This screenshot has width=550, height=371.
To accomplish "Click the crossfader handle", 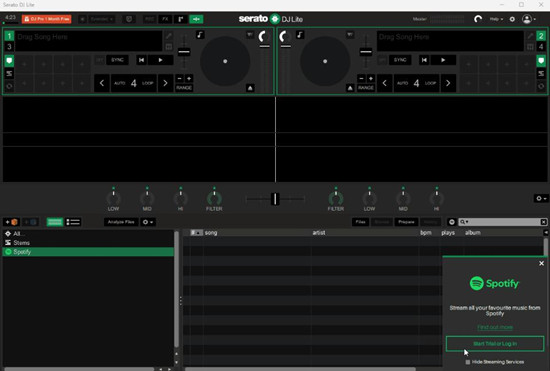I will [275, 199].
